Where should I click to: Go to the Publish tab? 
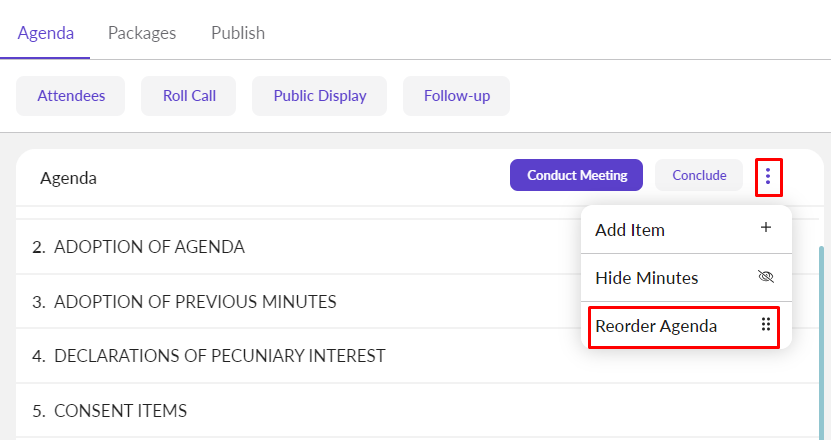tap(238, 33)
